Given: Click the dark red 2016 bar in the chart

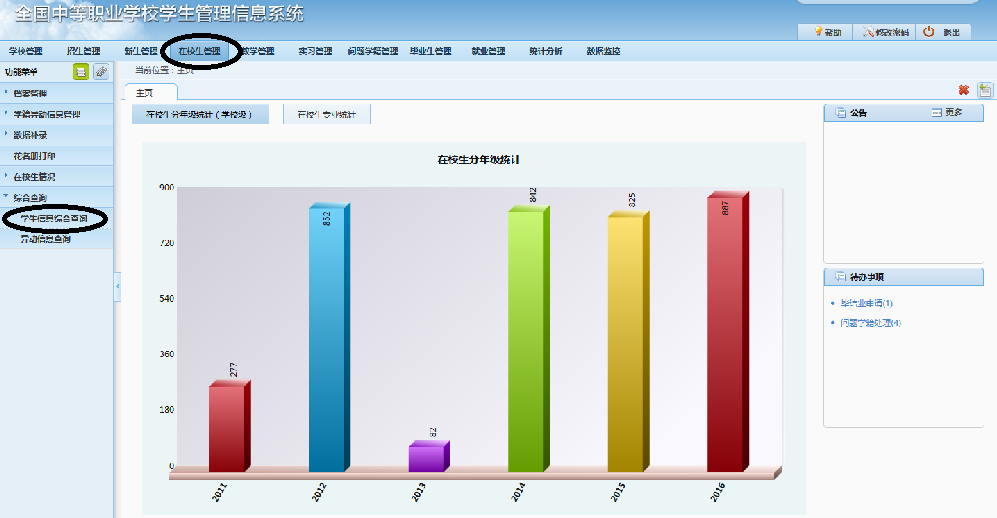Looking at the screenshot, I should pyautogui.click(x=727, y=332).
